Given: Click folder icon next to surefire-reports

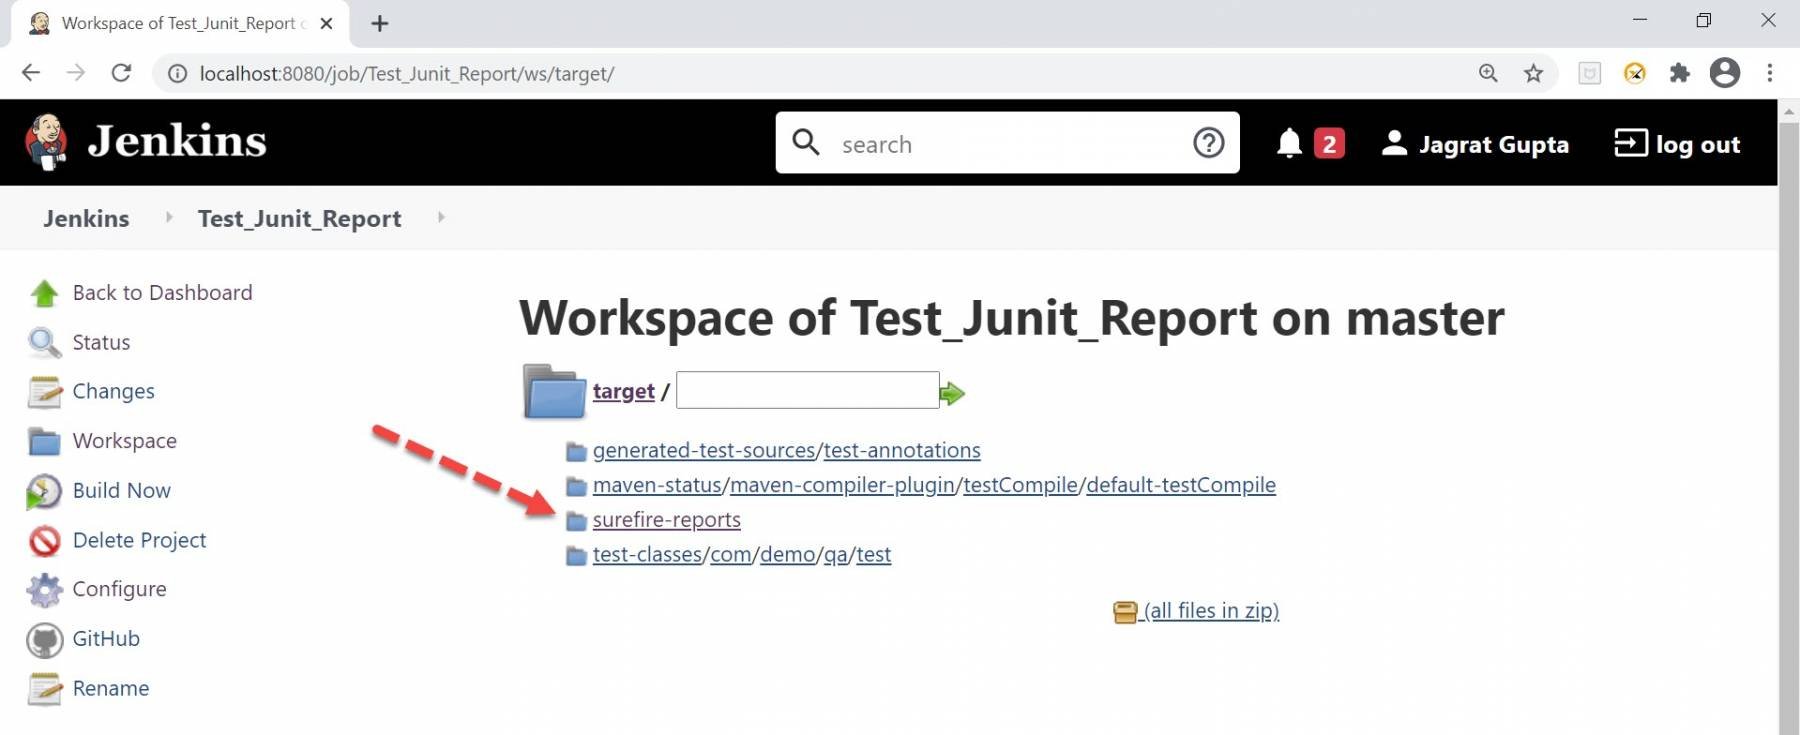Looking at the screenshot, I should click(x=576, y=521).
